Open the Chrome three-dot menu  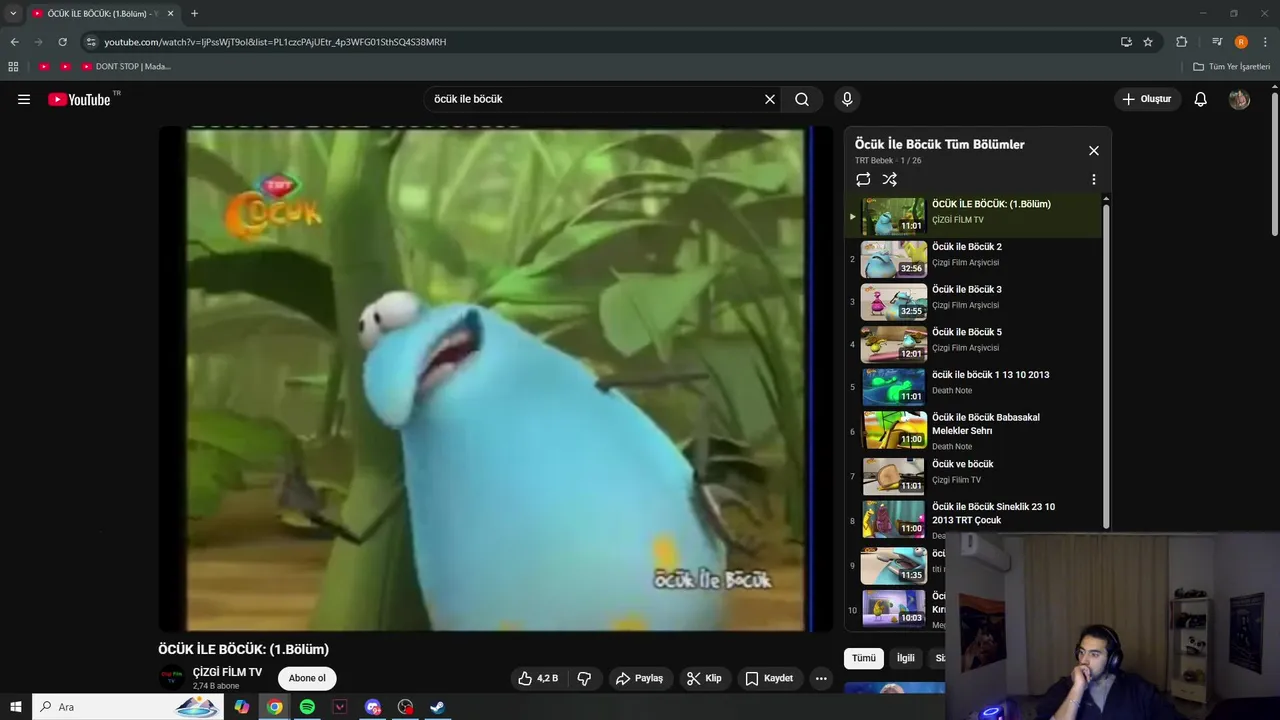click(1266, 42)
